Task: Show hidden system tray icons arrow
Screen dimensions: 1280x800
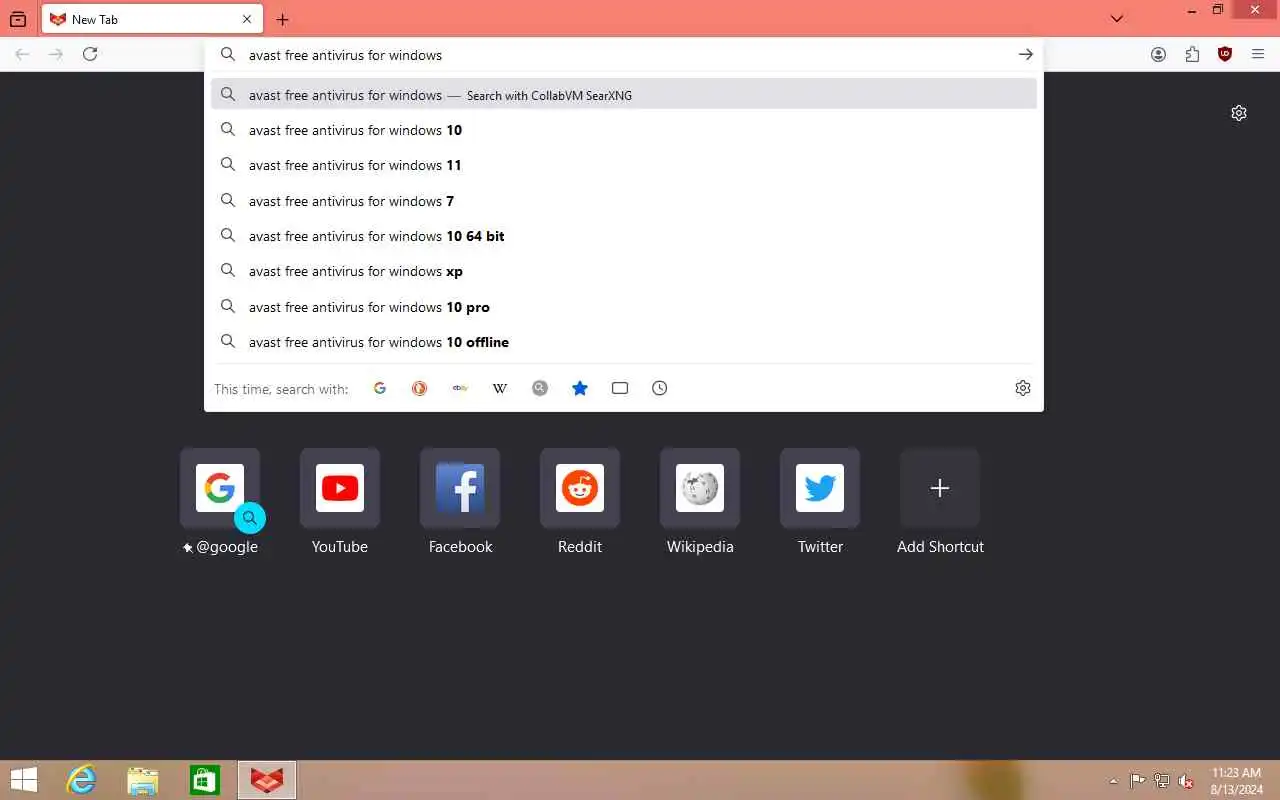Action: coord(1113,781)
